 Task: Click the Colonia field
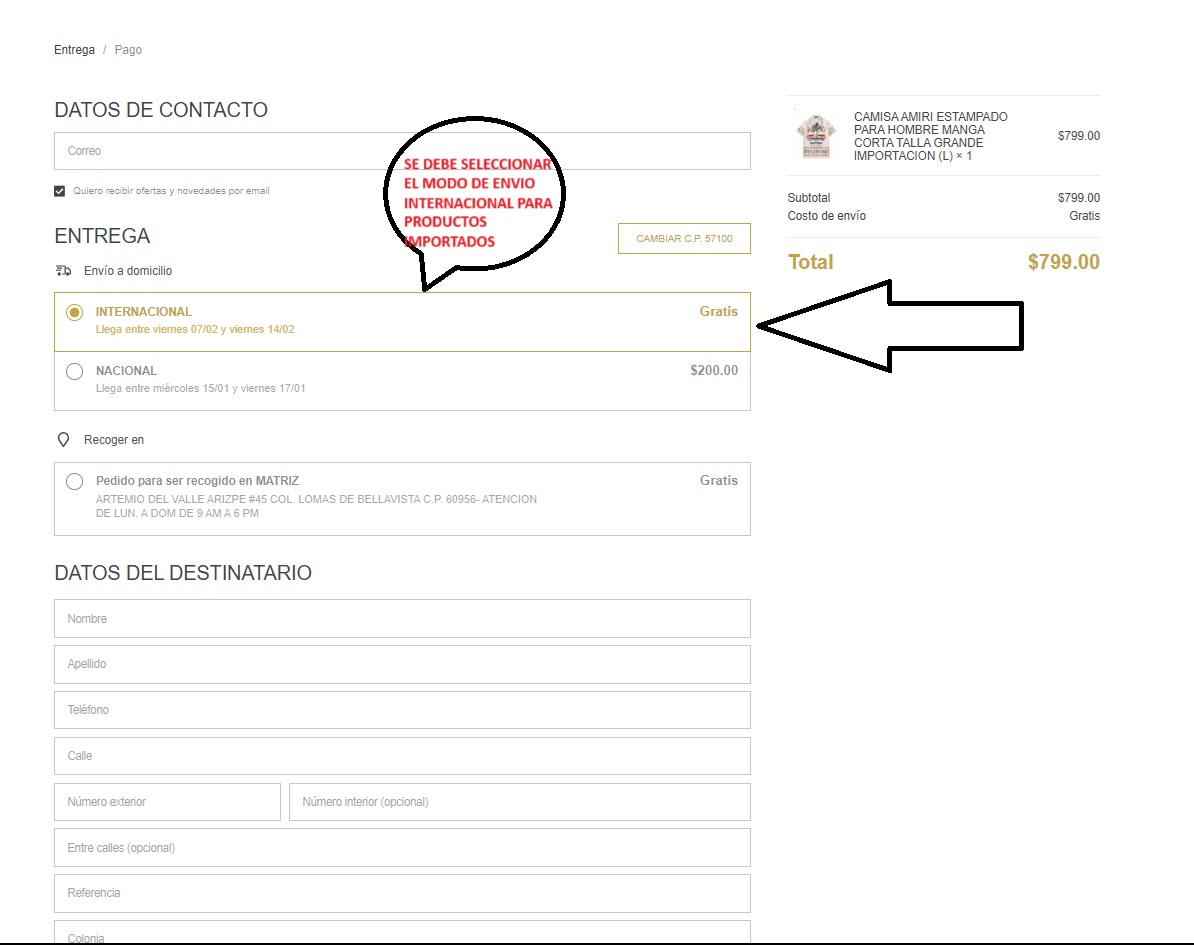(x=402, y=934)
